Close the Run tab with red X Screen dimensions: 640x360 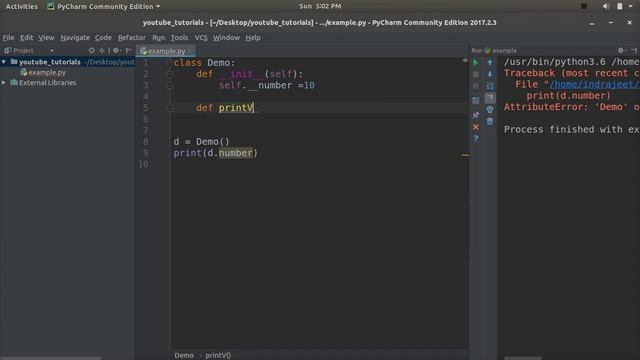tap(476, 127)
